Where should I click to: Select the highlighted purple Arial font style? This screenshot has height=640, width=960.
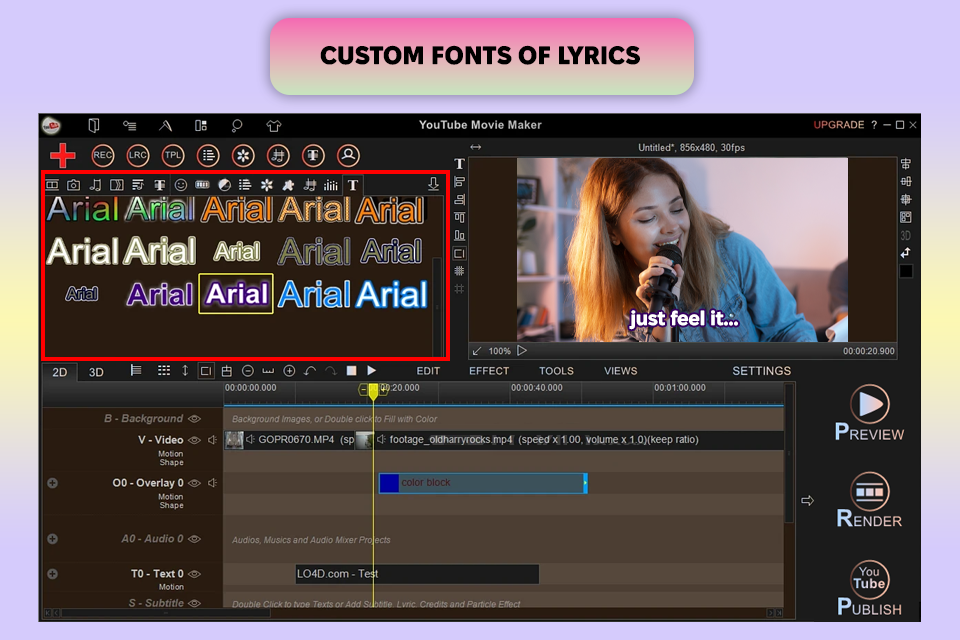tap(236, 294)
